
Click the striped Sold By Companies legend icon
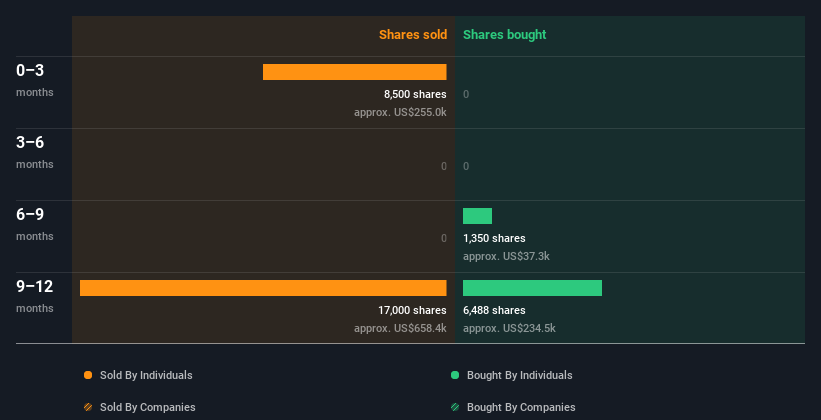pos(88,407)
